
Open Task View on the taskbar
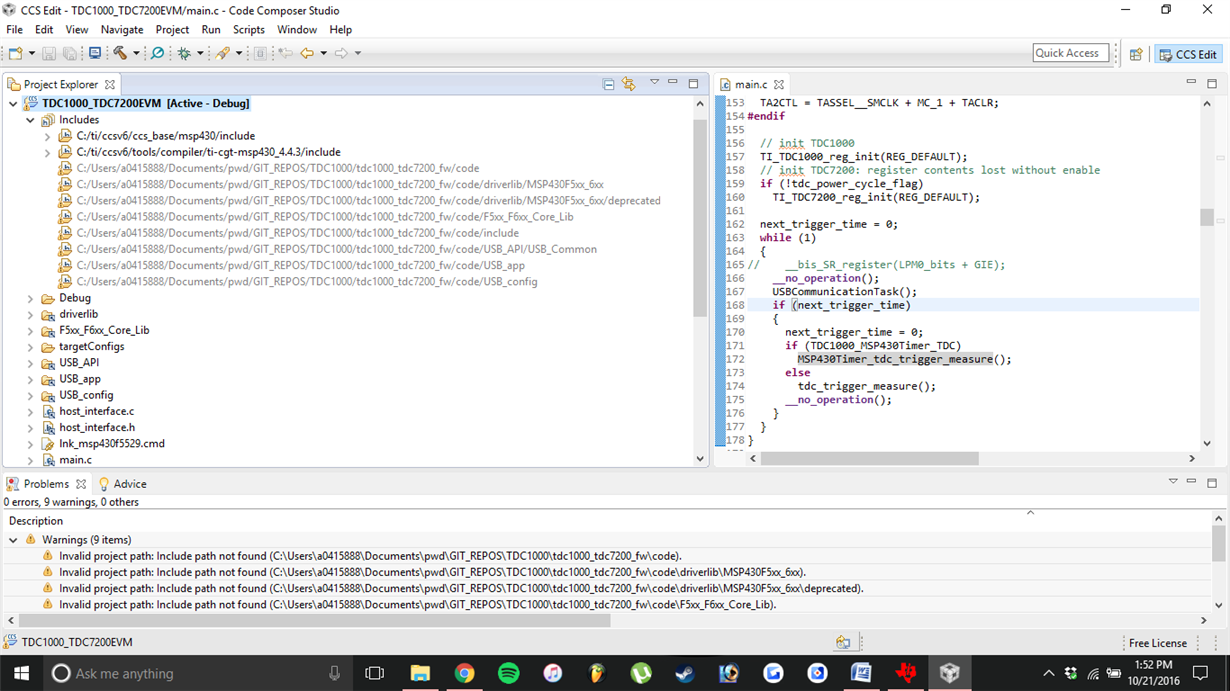click(x=375, y=673)
